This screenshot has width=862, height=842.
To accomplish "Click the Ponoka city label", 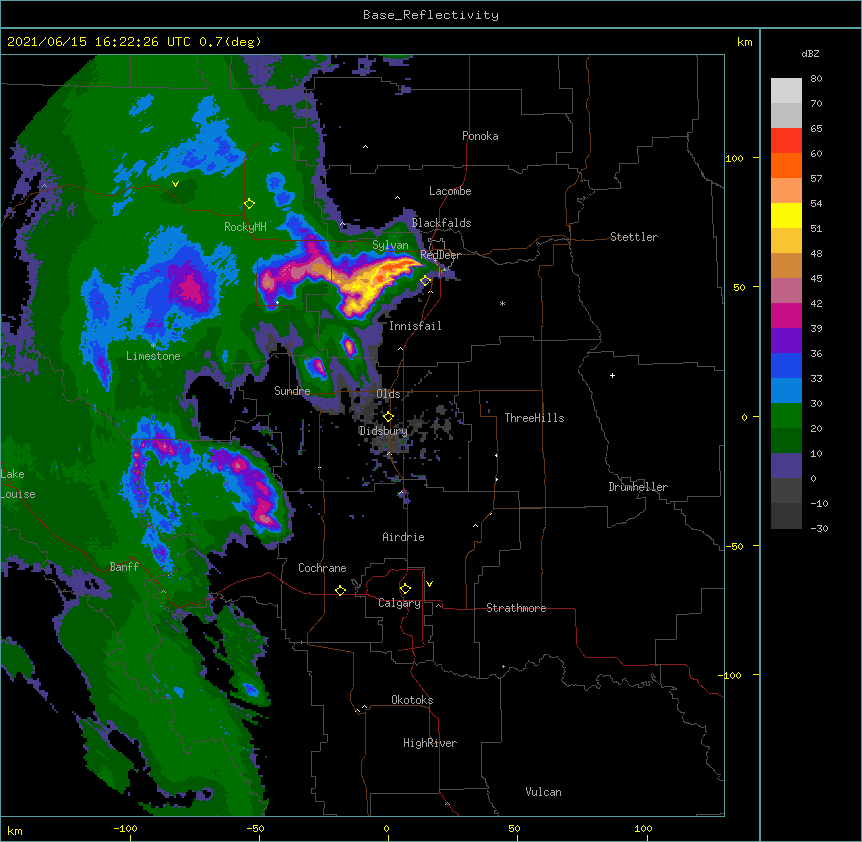I will pos(480,136).
